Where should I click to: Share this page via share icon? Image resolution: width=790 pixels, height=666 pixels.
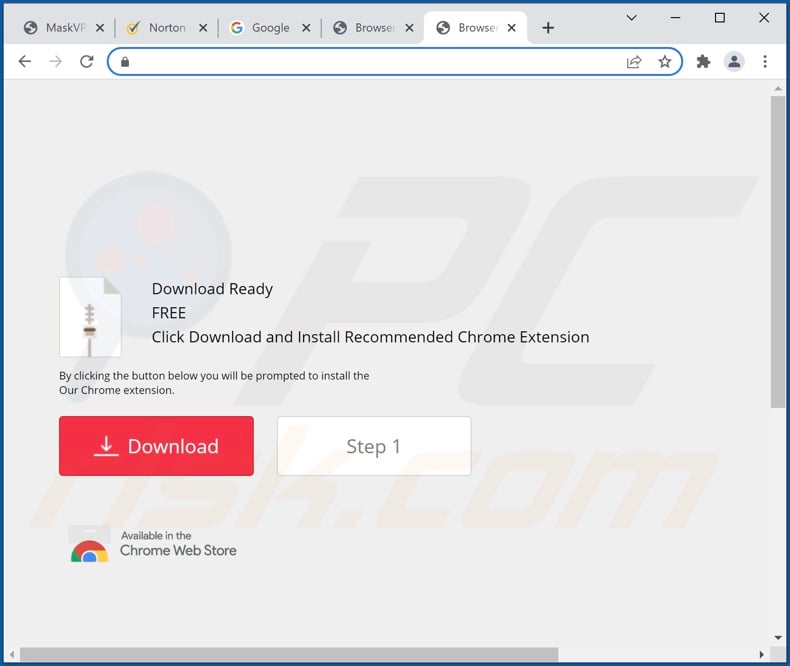[634, 61]
